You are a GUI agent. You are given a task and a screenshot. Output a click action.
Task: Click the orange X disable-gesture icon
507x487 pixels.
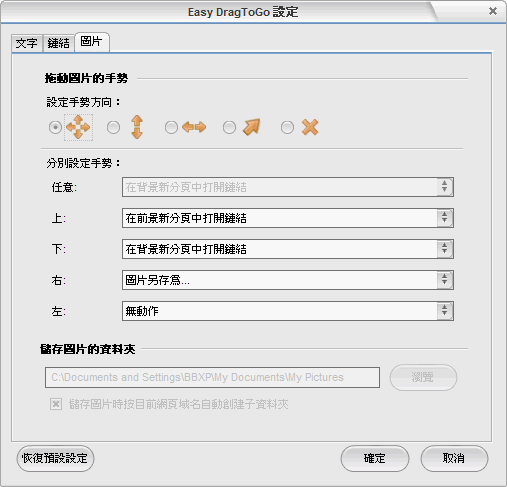(x=310, y=127)
